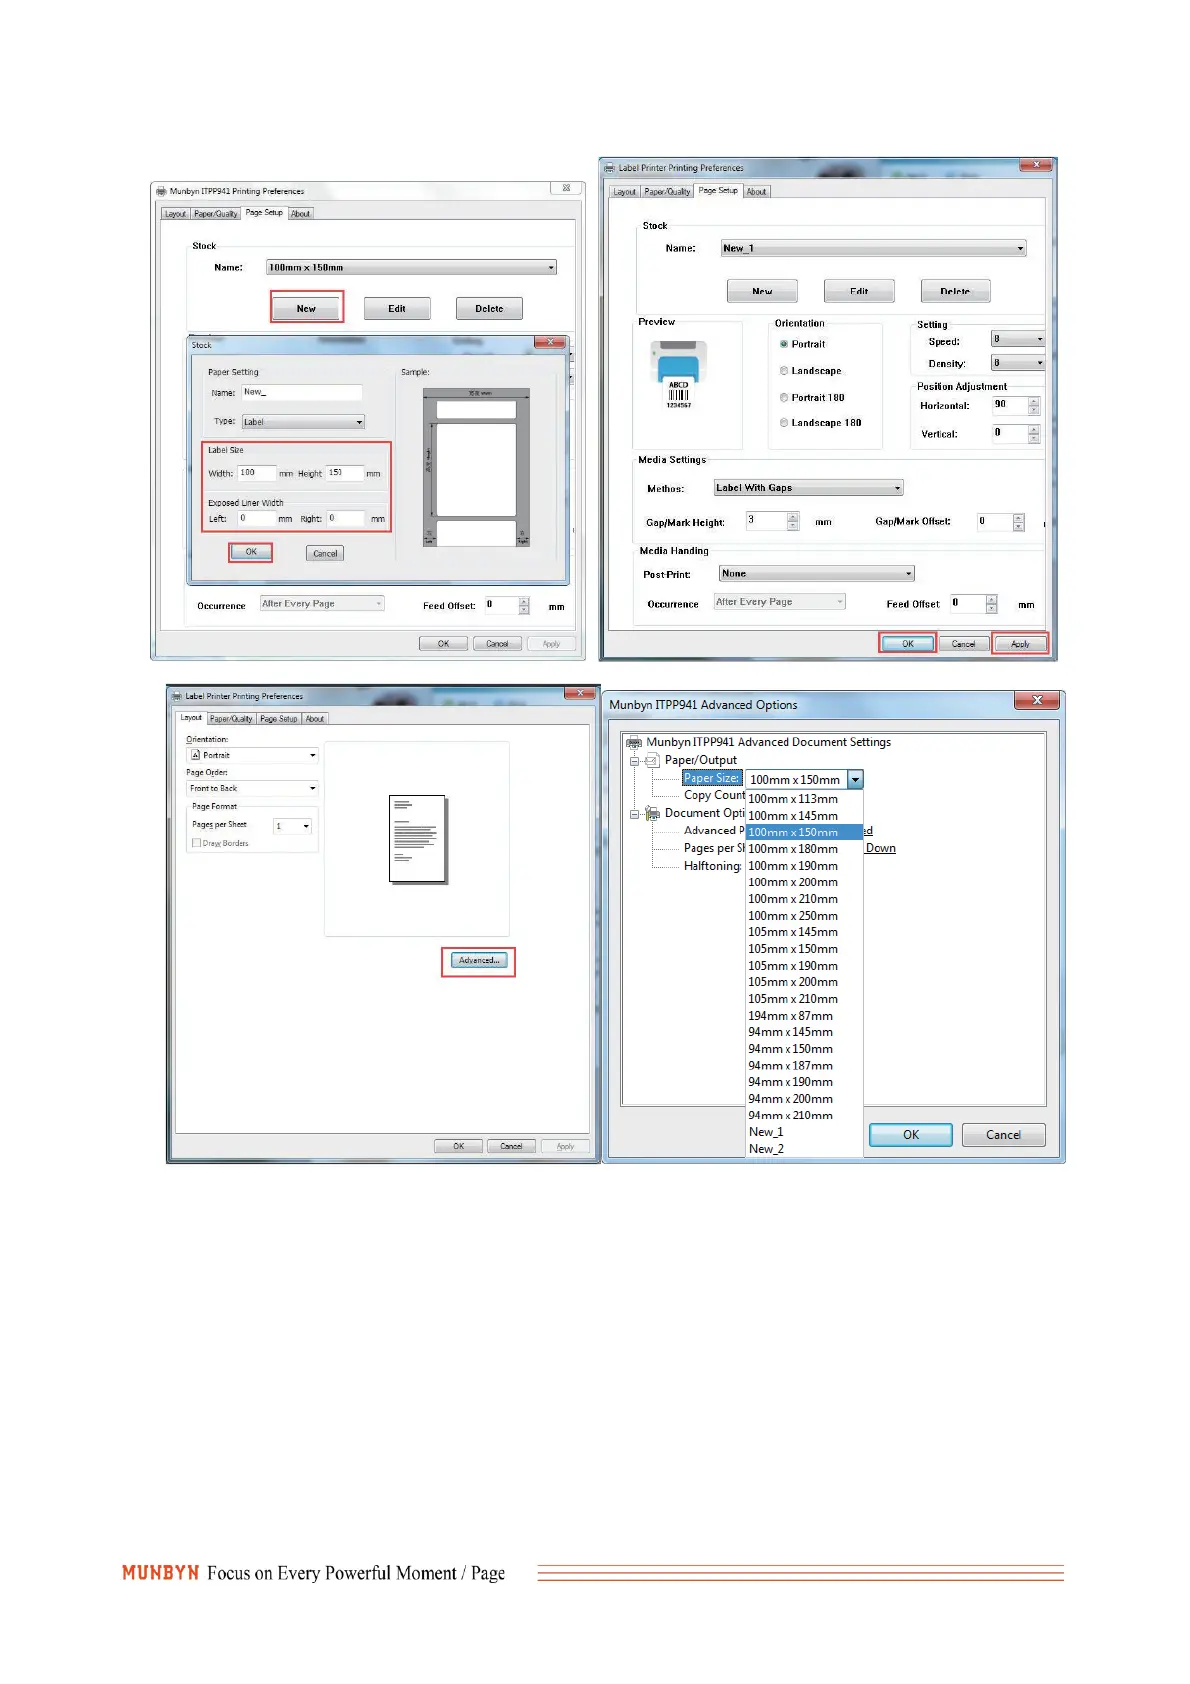Open the Orientation dropdown set to Portrait in Layout tab
Viewport: 1190px width, 1684px height.
[252, 755]
